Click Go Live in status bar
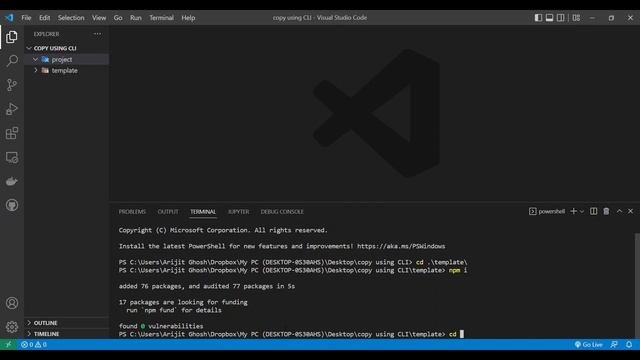The width and height of the screenshot is (640, 360). click(x=588, y=344)
